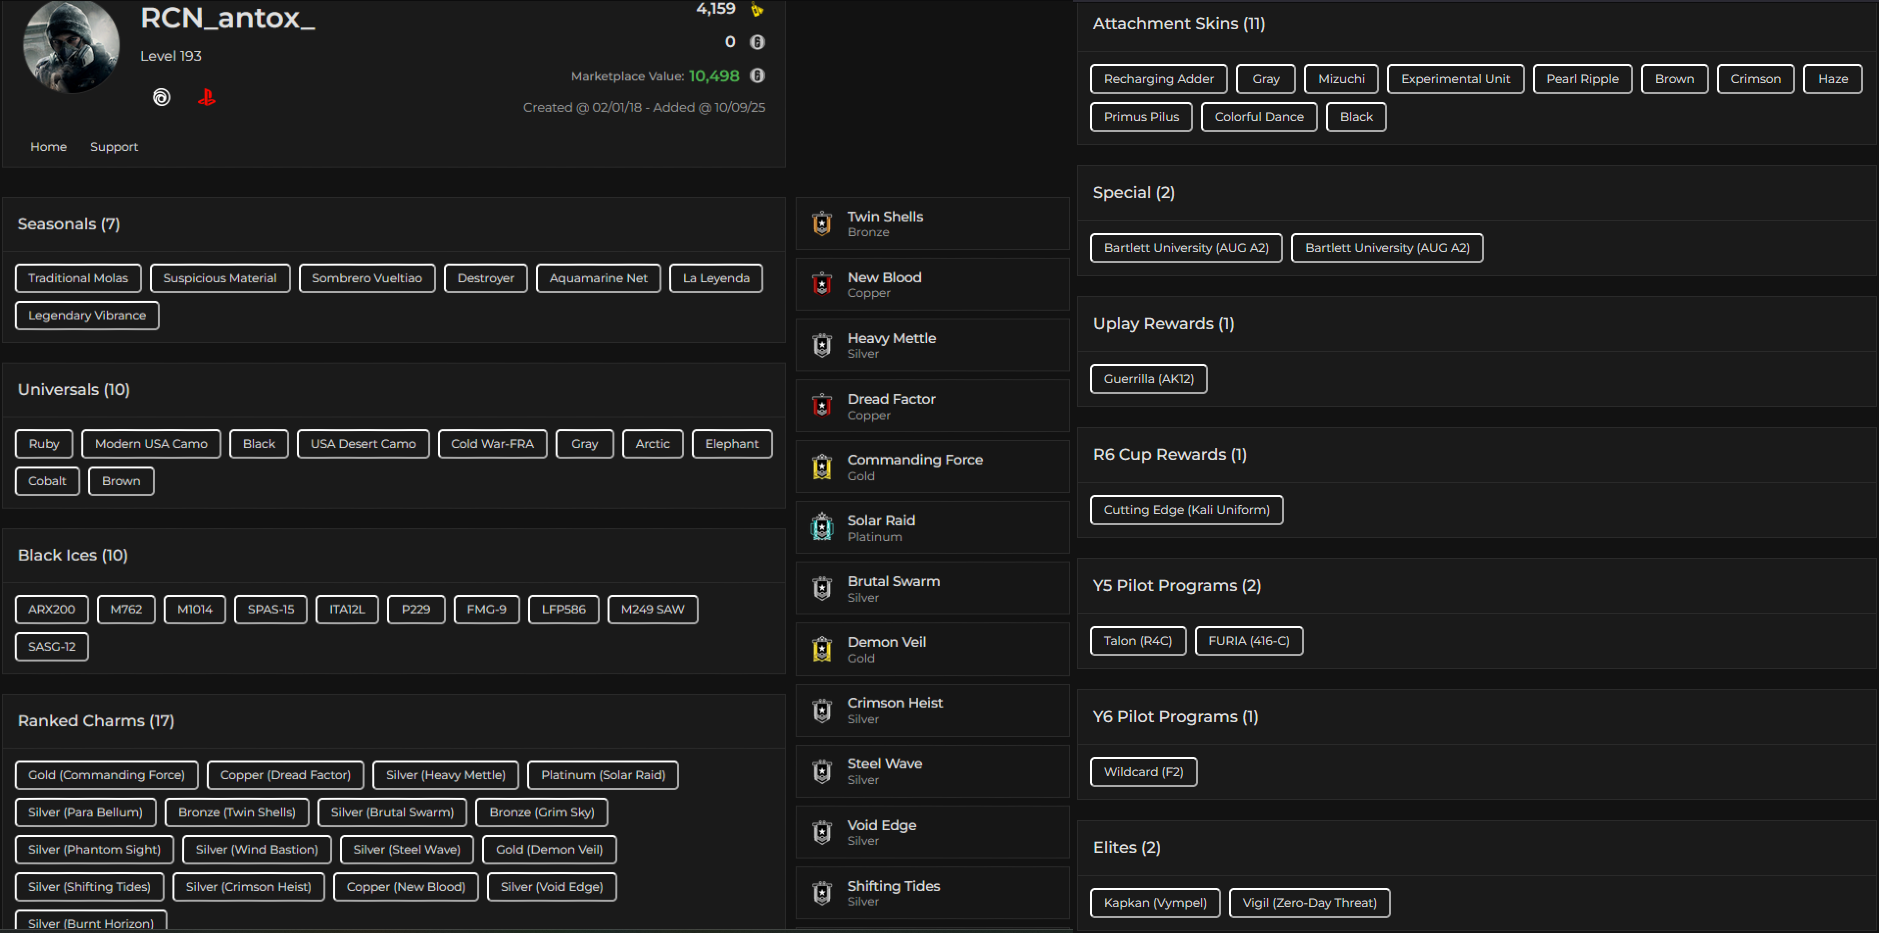
Task: Choose the Pearl Ripple attachment skin
Action: tap(1583, 79)
